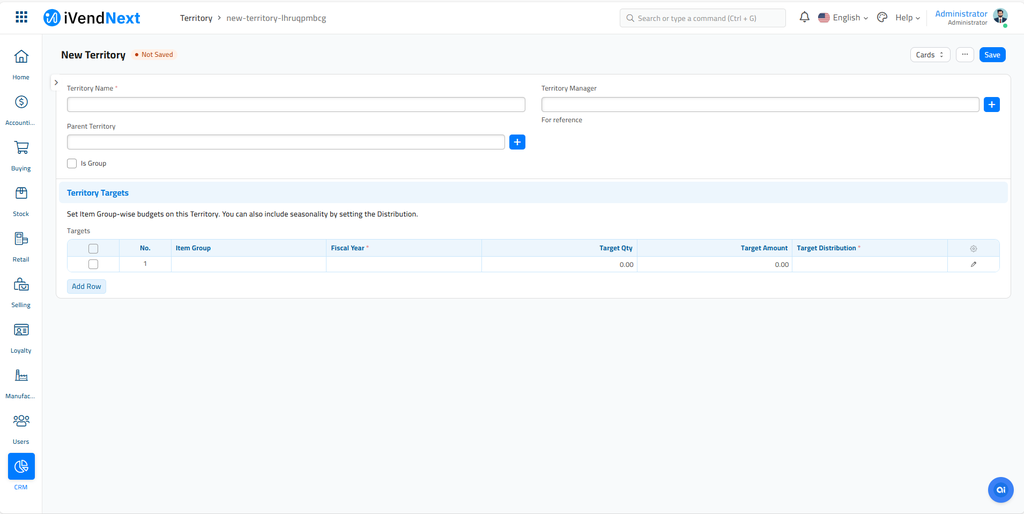Click the notifications bell icon
Viewport: 1024px width, 514px height.
(805, 18)
